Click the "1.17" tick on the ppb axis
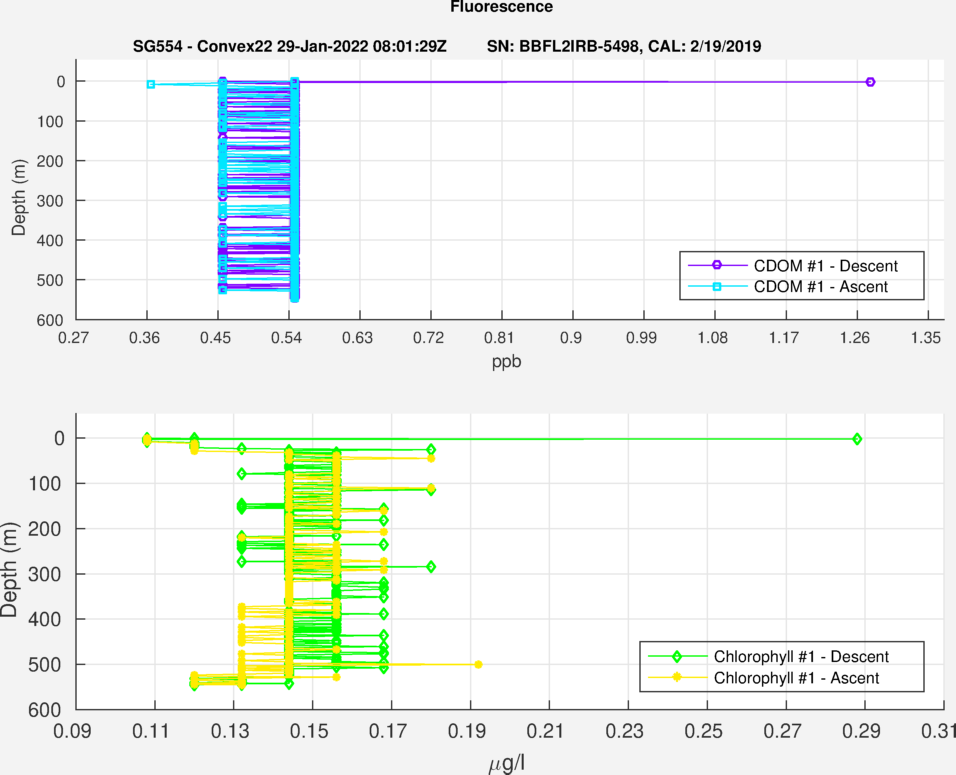956x775 pixels. click(783, 338)
